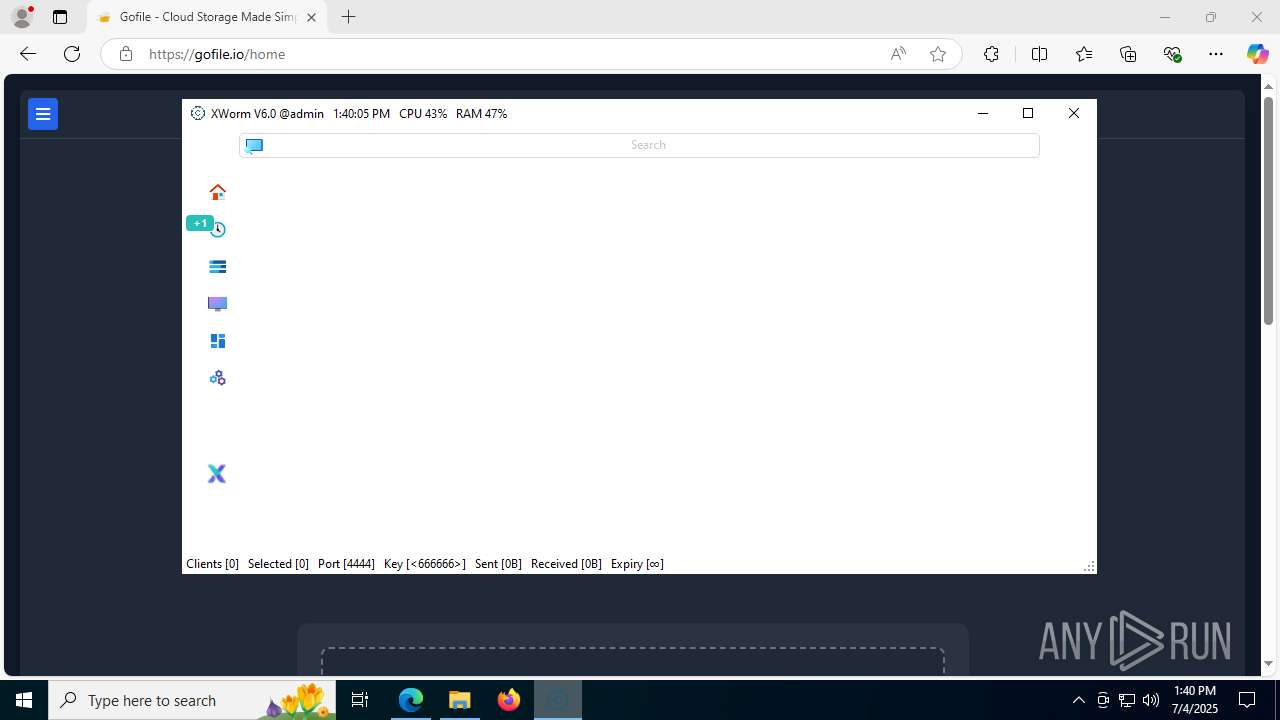The width and height of the screenshot is (1280, 720).
Task: Open the XWorm home sidebar icon
Action: coord(217,192)
